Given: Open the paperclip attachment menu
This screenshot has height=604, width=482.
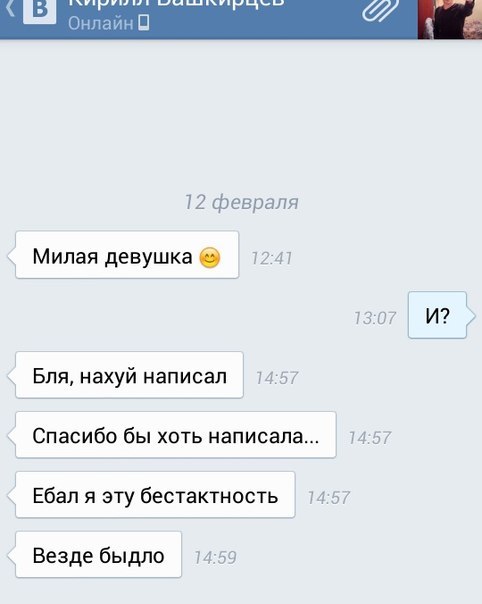Looking at the screenshot, I should (380, 10).
